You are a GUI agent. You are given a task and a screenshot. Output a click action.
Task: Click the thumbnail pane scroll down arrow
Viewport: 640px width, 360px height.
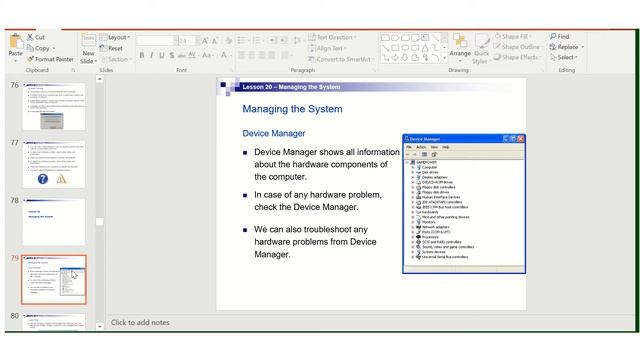click(x=100, y=326)
